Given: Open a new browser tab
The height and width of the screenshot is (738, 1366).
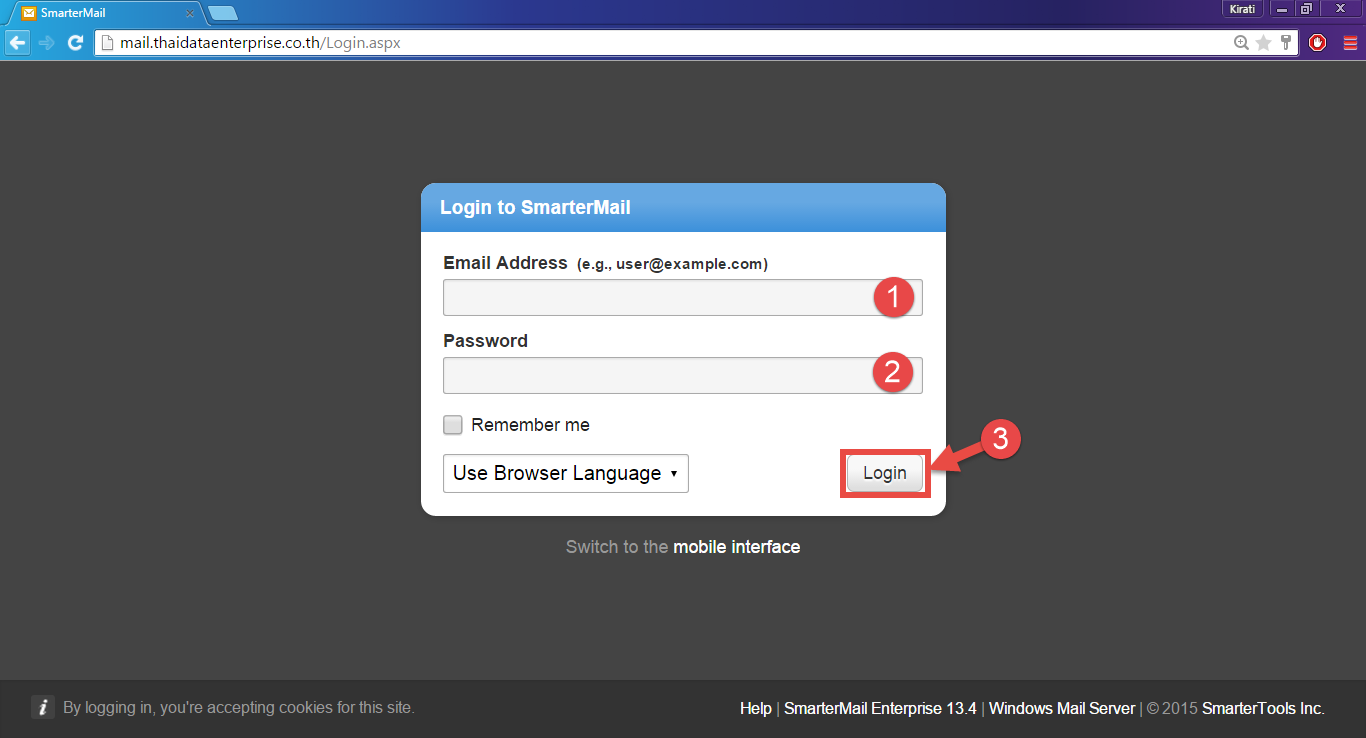Looking at the screenshot, I should [223, 13].
